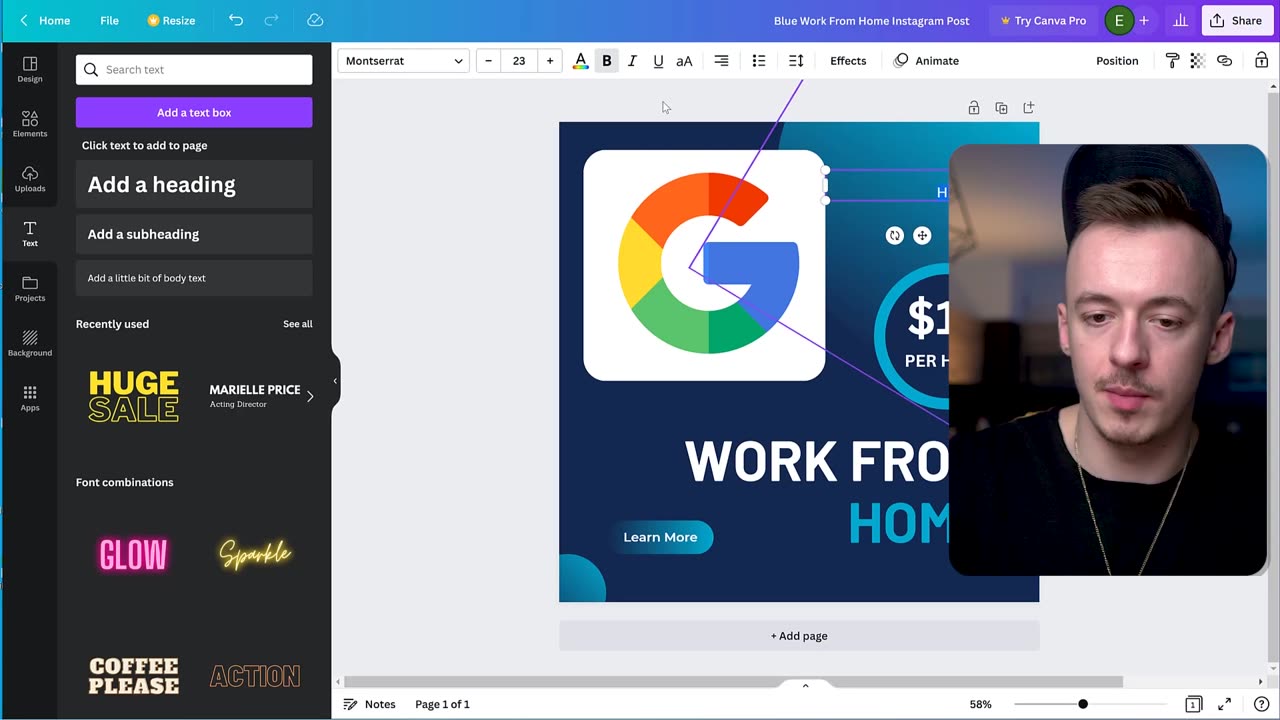Open the analytics bar chart icon

(x=1180, y=20)
